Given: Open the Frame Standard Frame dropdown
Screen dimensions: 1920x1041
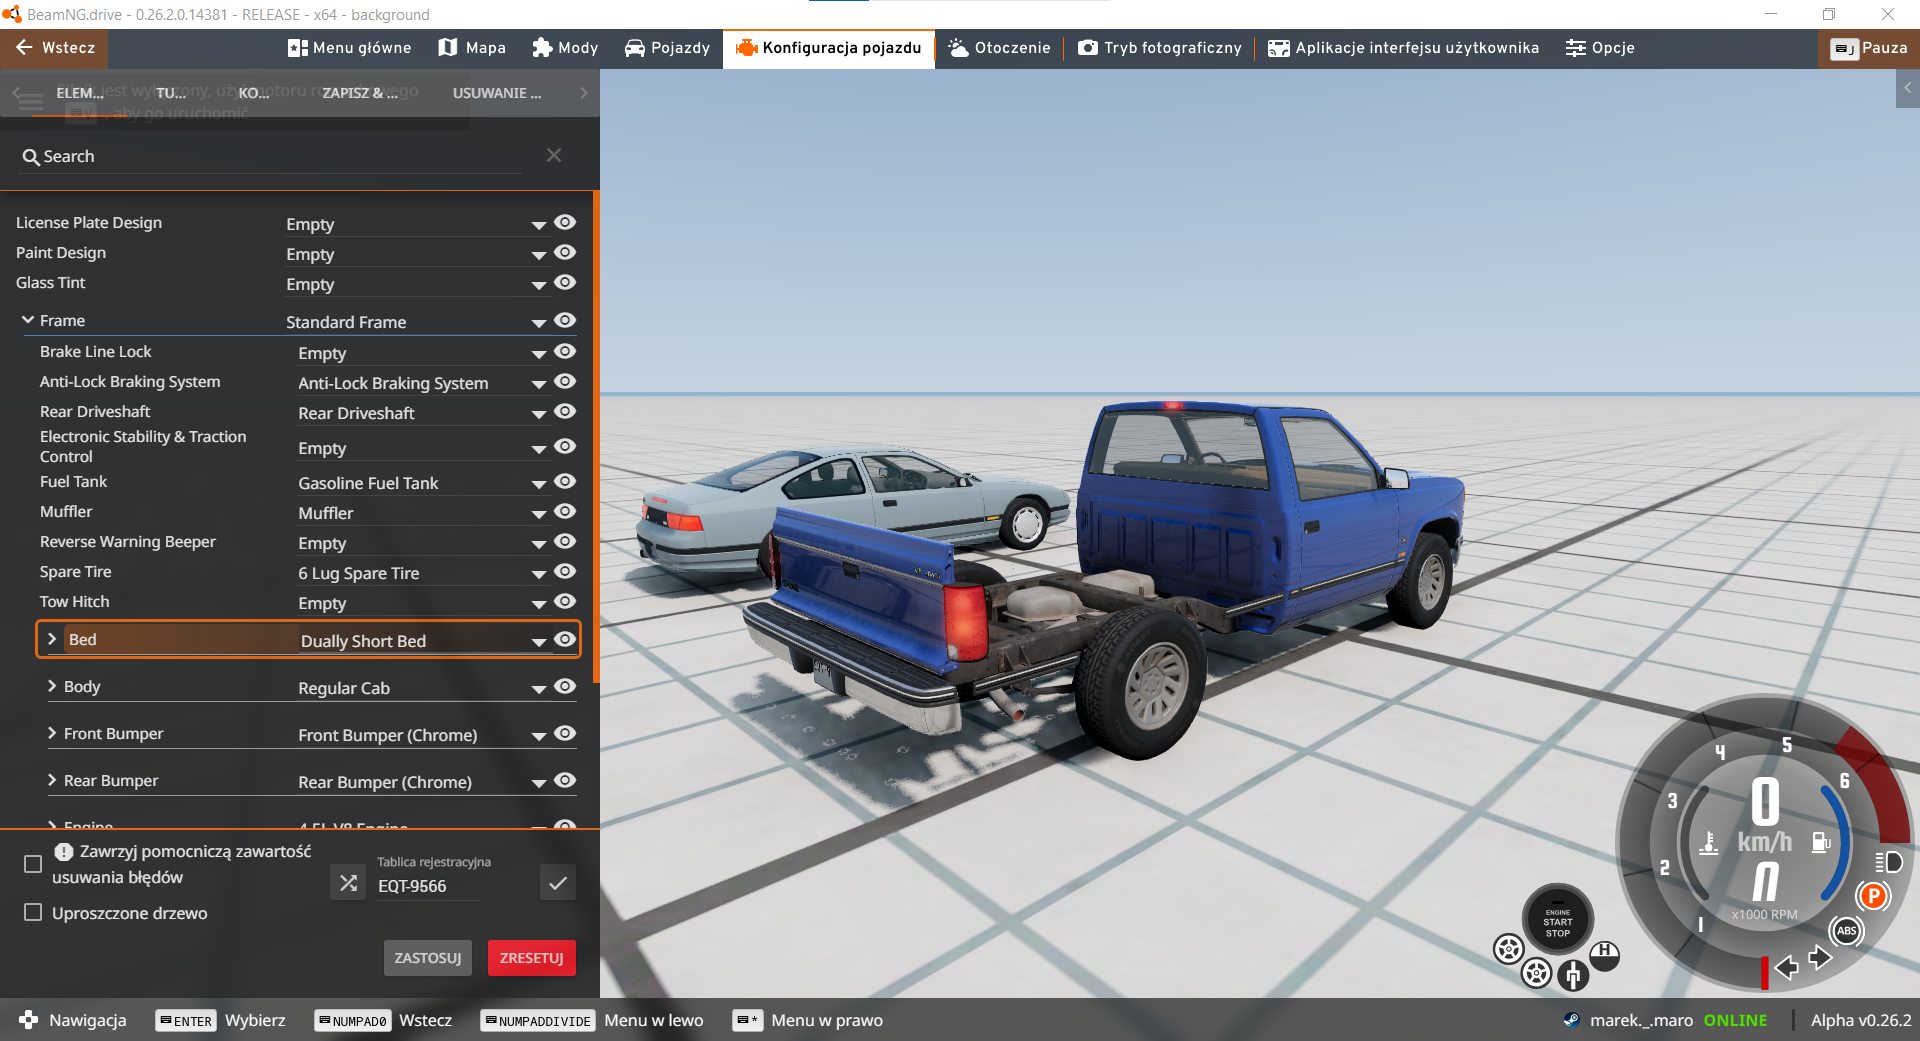Looking at the screenshot, I should coord(416,322).
